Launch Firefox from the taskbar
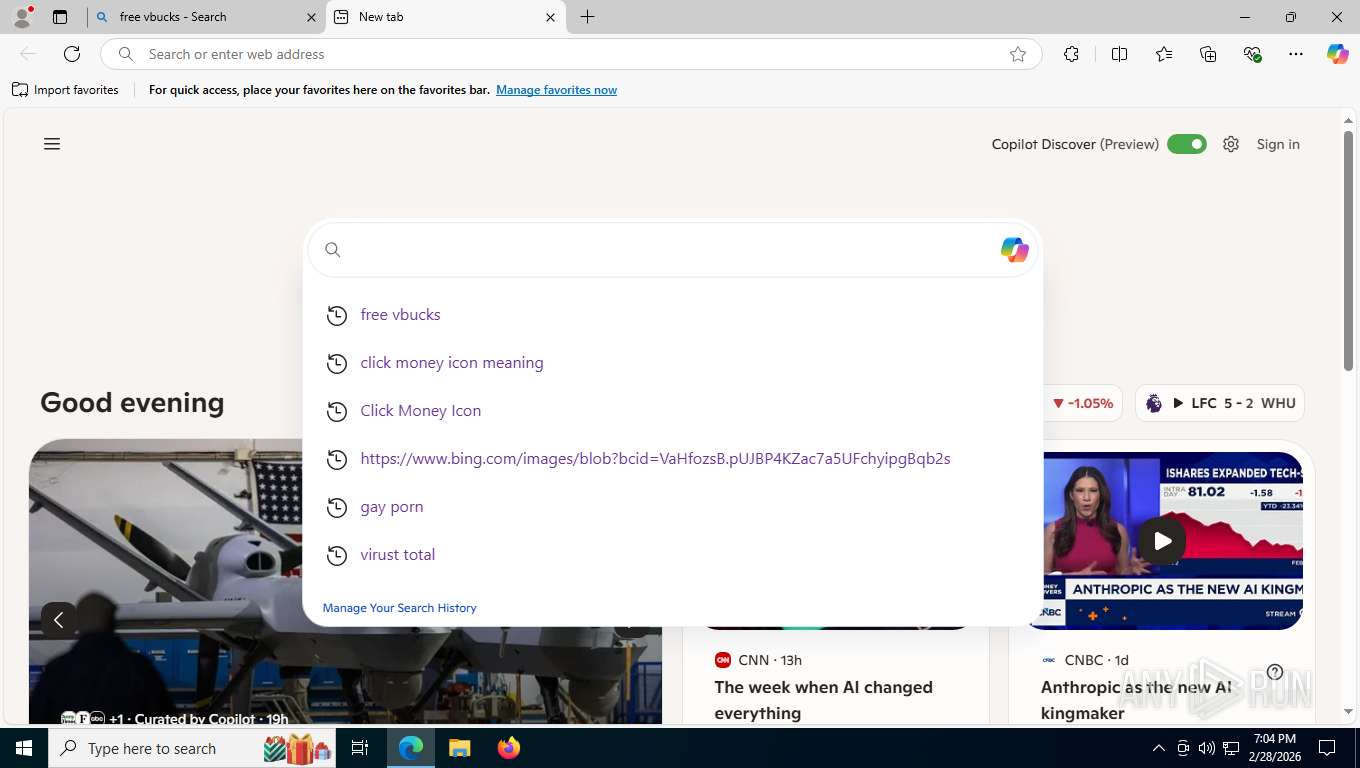 [509, 748]
